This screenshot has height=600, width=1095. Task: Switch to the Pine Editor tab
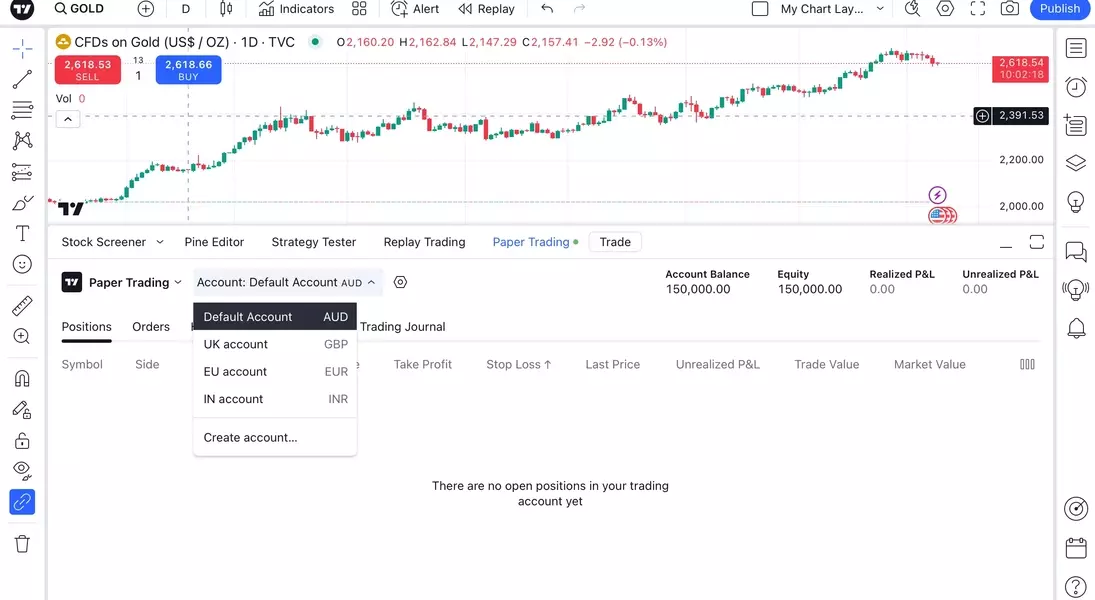pos(214,242)
